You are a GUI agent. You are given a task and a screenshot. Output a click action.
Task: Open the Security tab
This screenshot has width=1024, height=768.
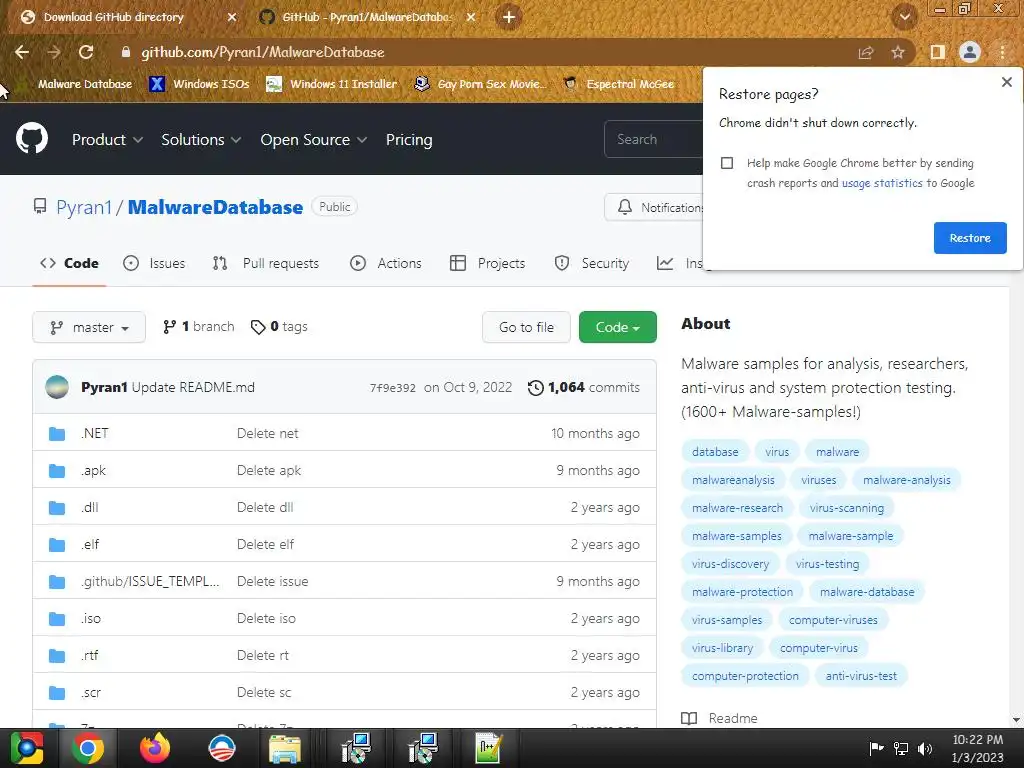[x=592, y=263]
